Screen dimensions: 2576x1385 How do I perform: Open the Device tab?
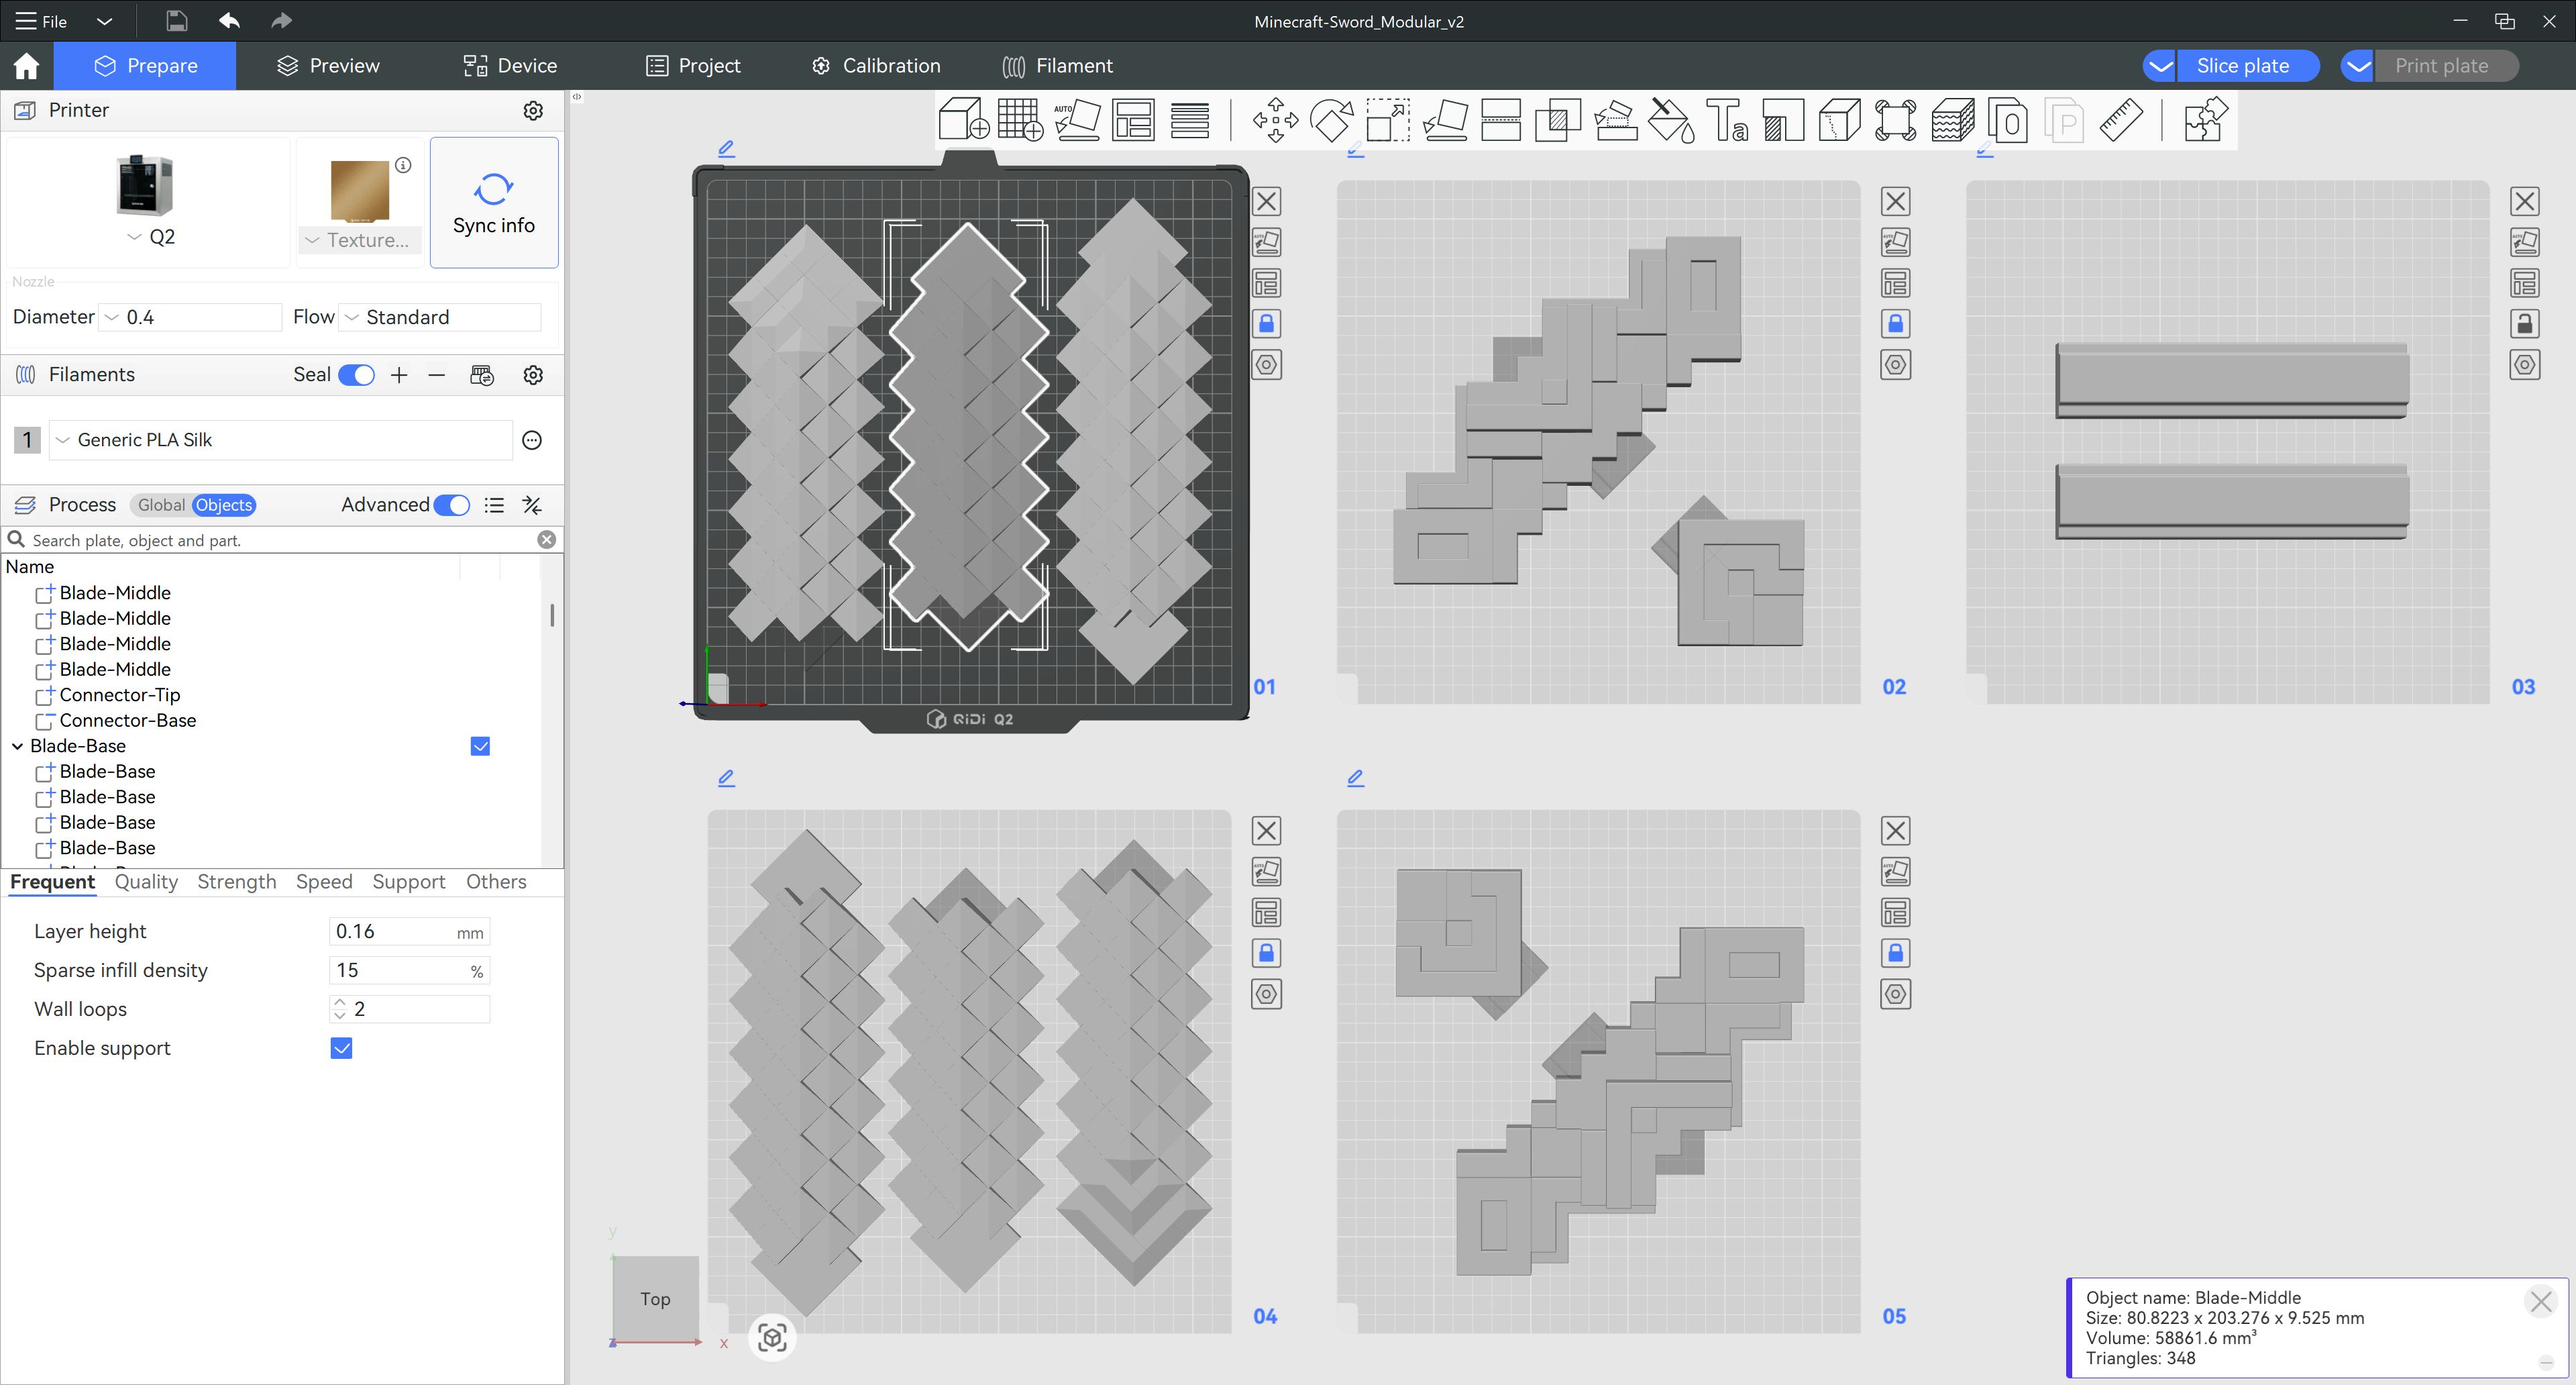point(510,66)
